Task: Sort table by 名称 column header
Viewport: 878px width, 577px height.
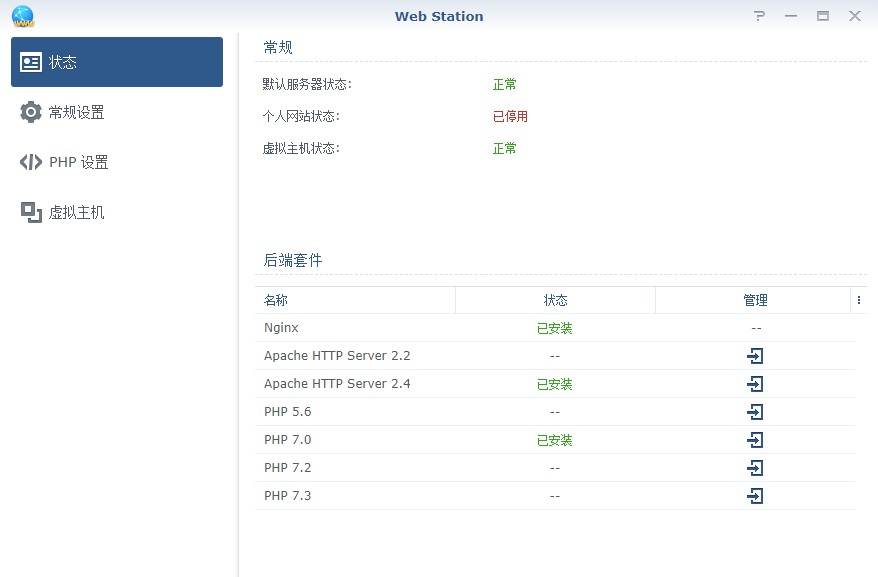Action: click(355, 300)
